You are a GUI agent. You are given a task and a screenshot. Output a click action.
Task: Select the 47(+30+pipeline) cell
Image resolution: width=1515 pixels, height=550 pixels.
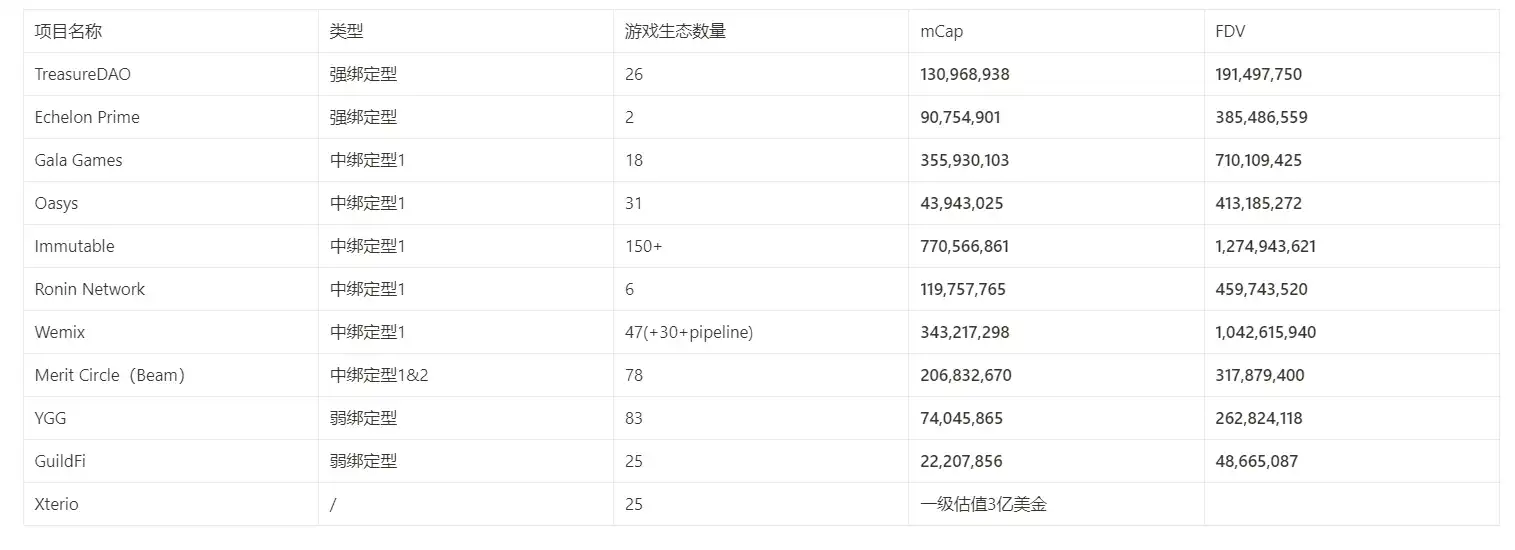pyautogui.click(x=688, y=332)
